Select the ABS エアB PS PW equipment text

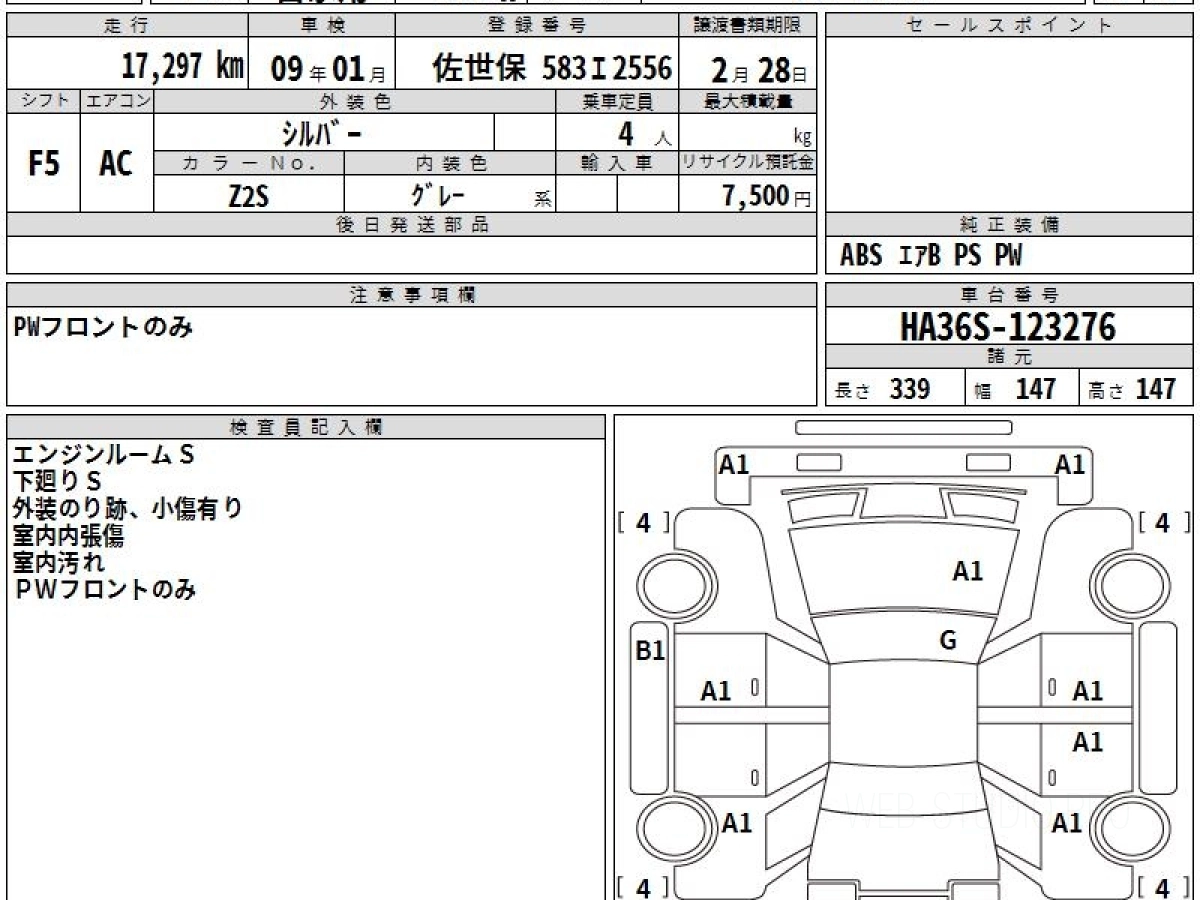pyautogui.click(x=931, y=256)
